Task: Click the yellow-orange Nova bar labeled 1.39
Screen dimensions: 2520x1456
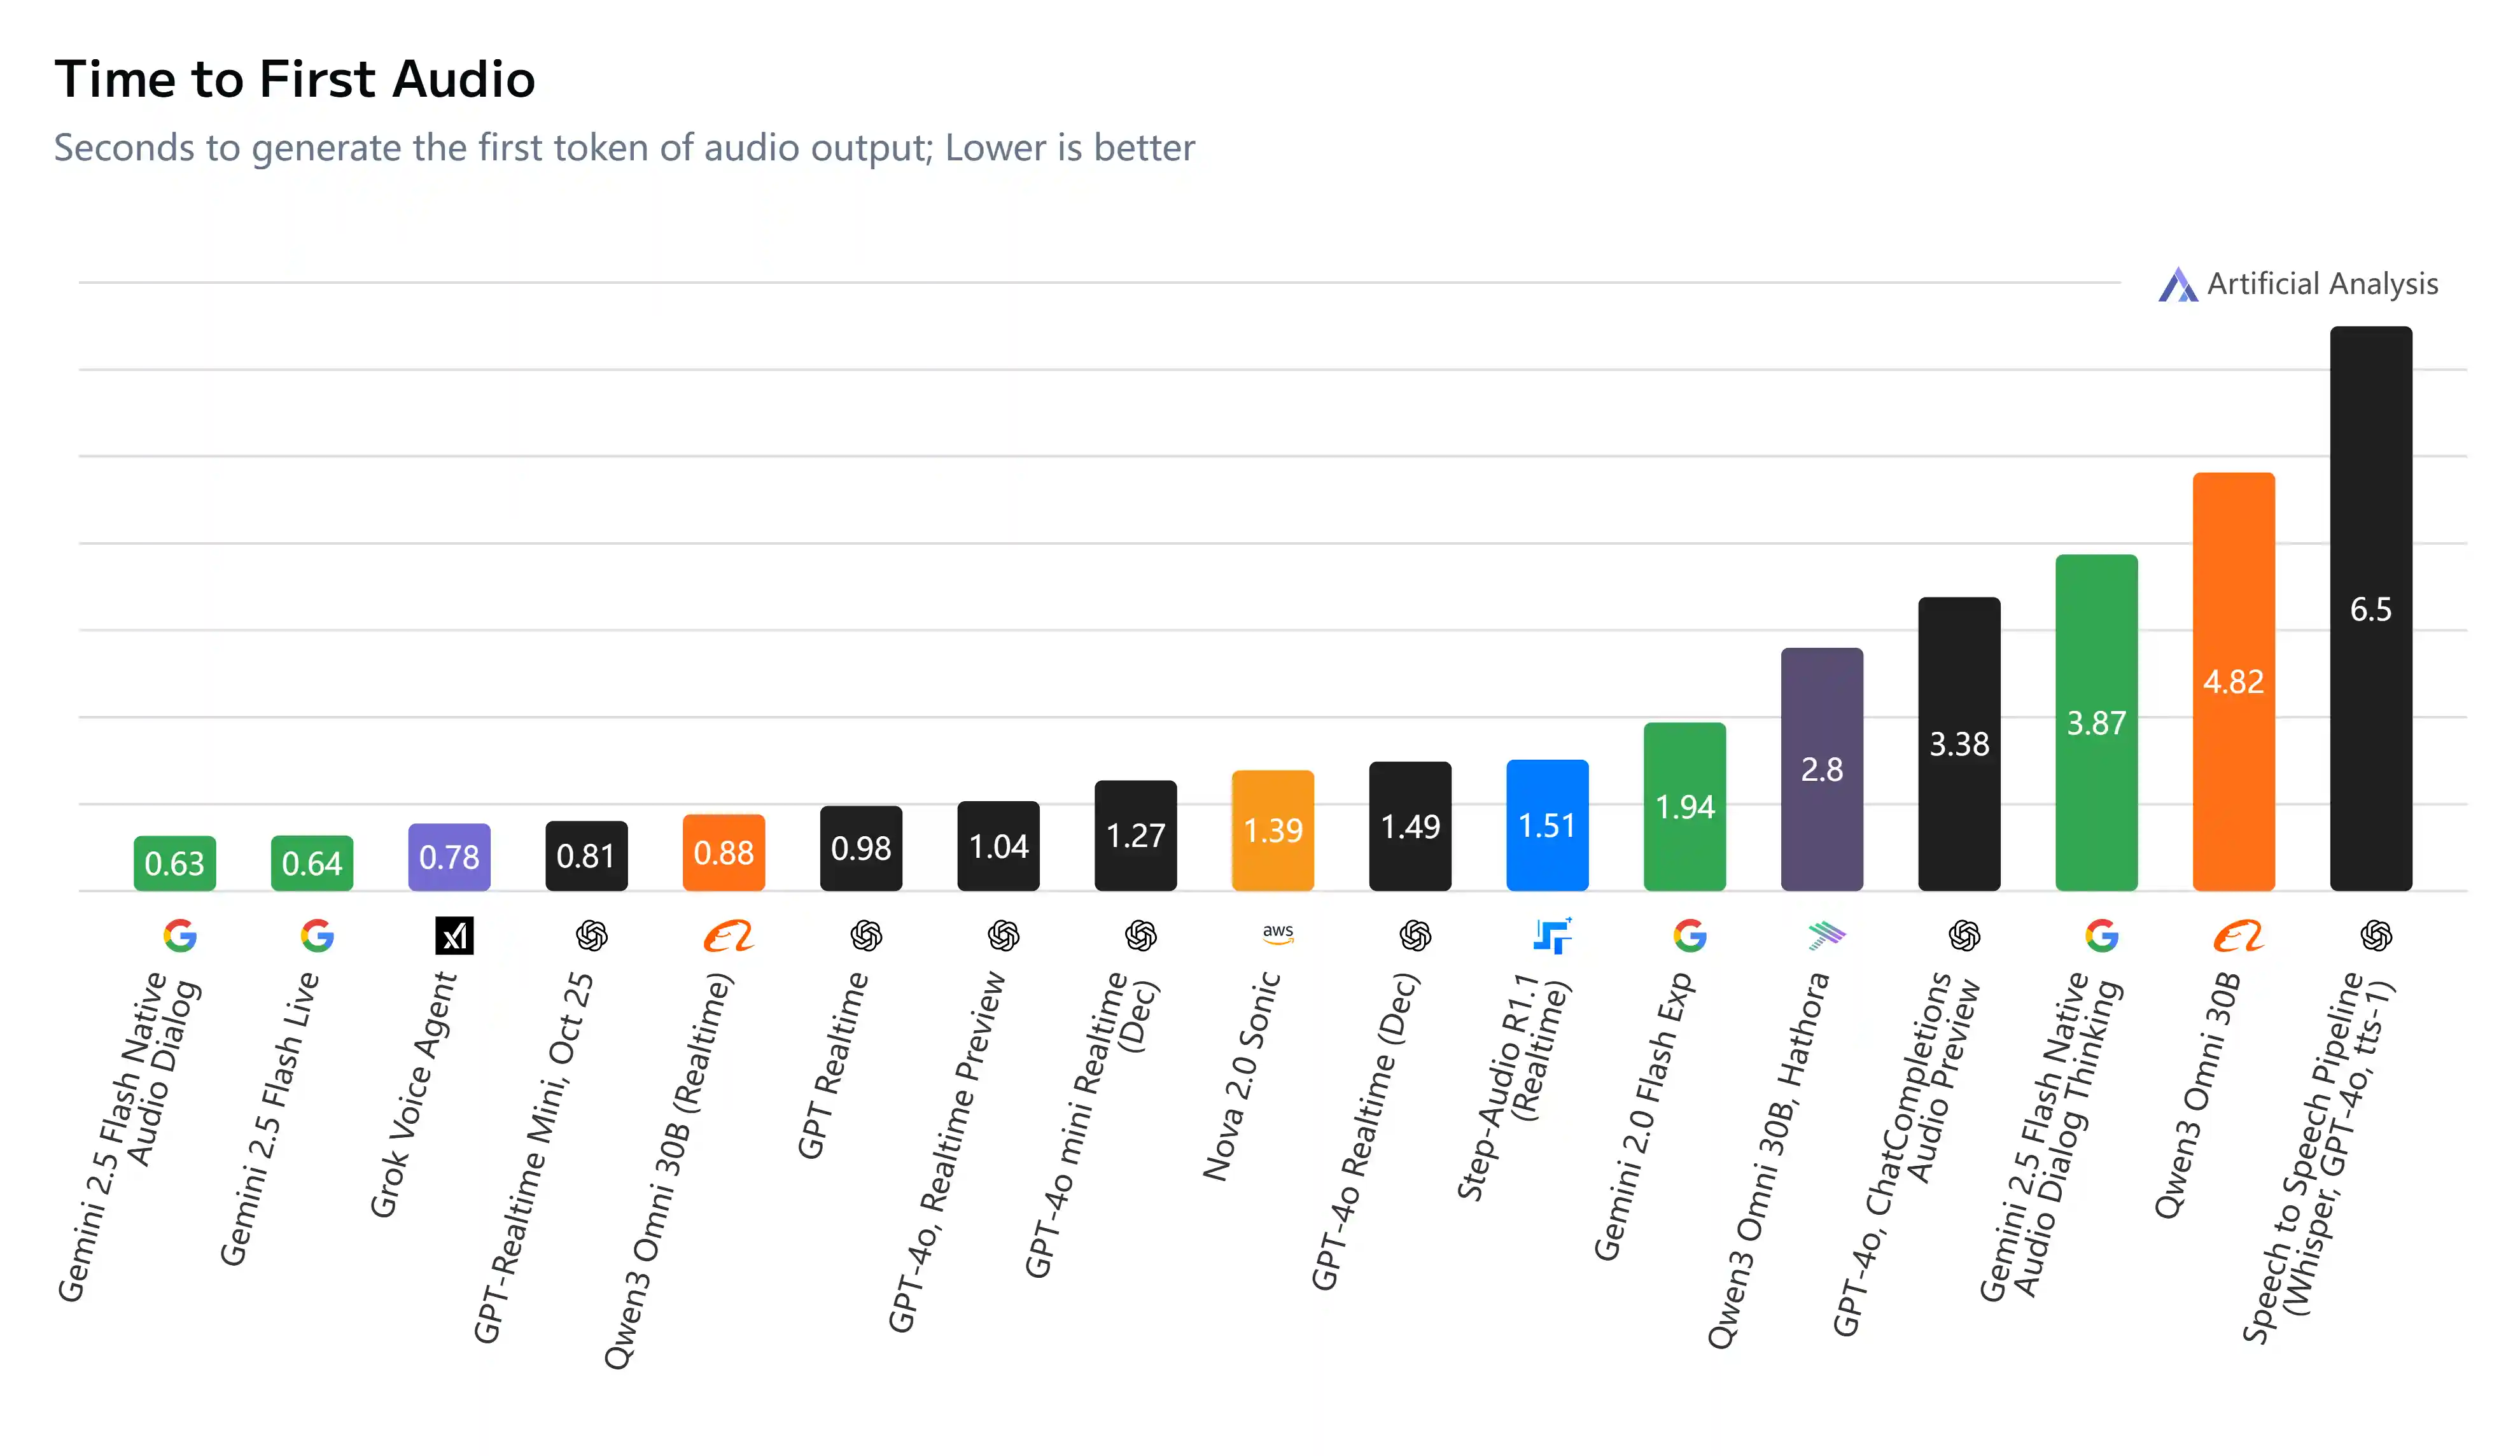Action: (1272, 830)
